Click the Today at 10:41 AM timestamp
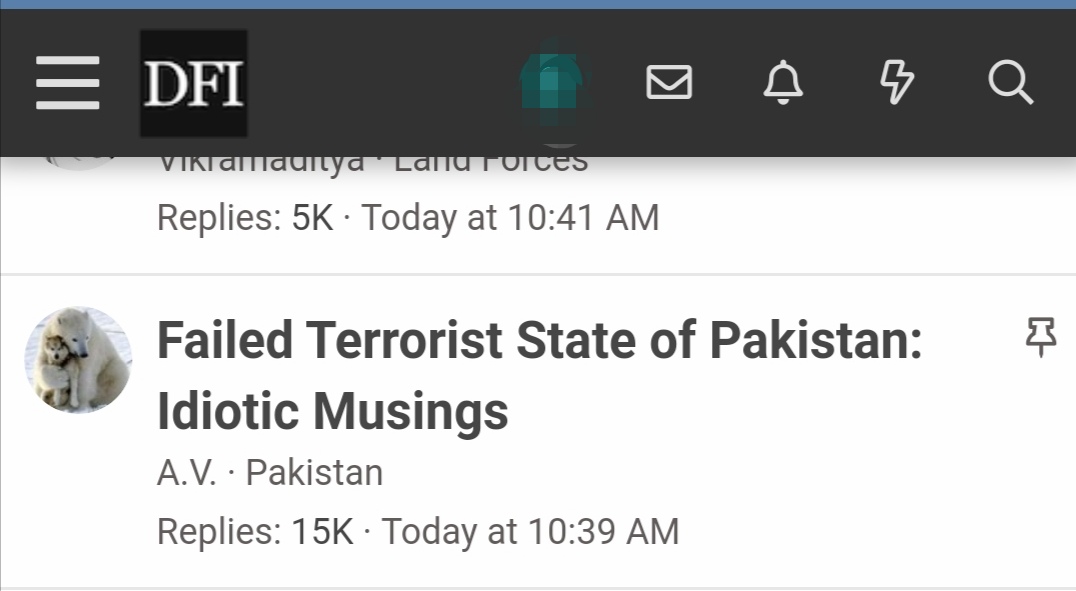Screen dimensions: 1076x591 pyautogui.click(x=511, y=218)
